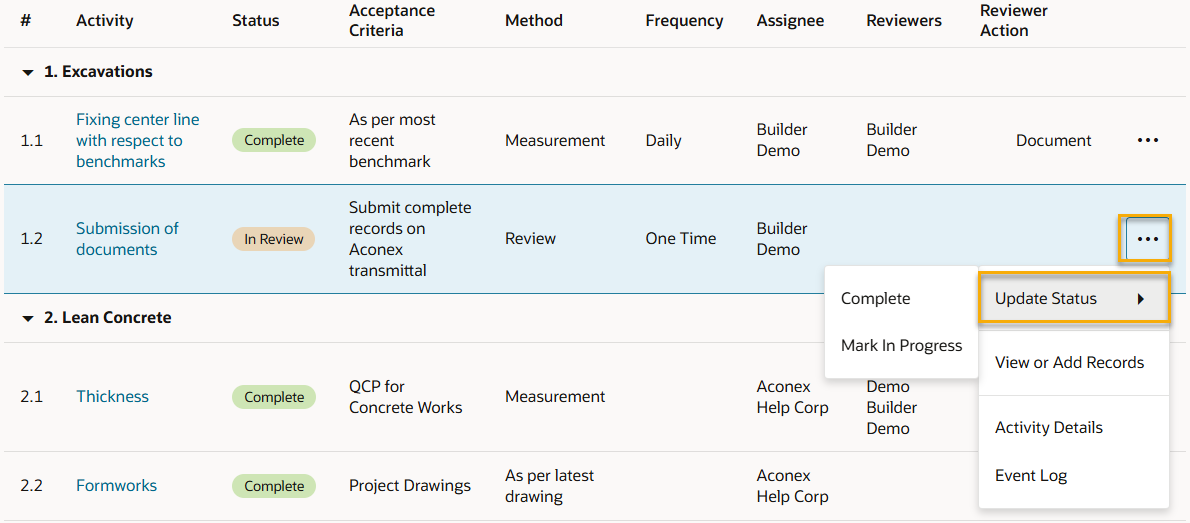Choose Complete from the status submenu

[x=875, y=299]
